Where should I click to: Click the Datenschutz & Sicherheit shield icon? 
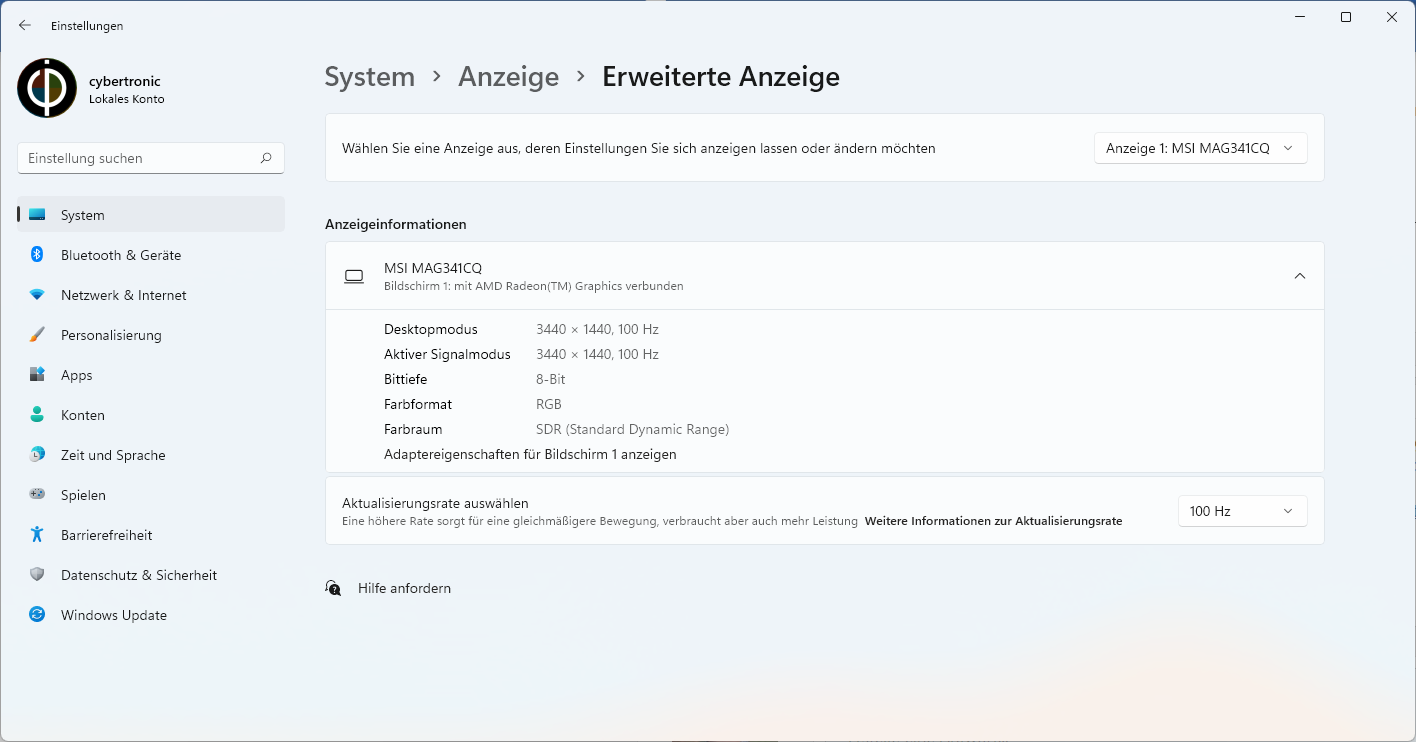click(37, 575)
